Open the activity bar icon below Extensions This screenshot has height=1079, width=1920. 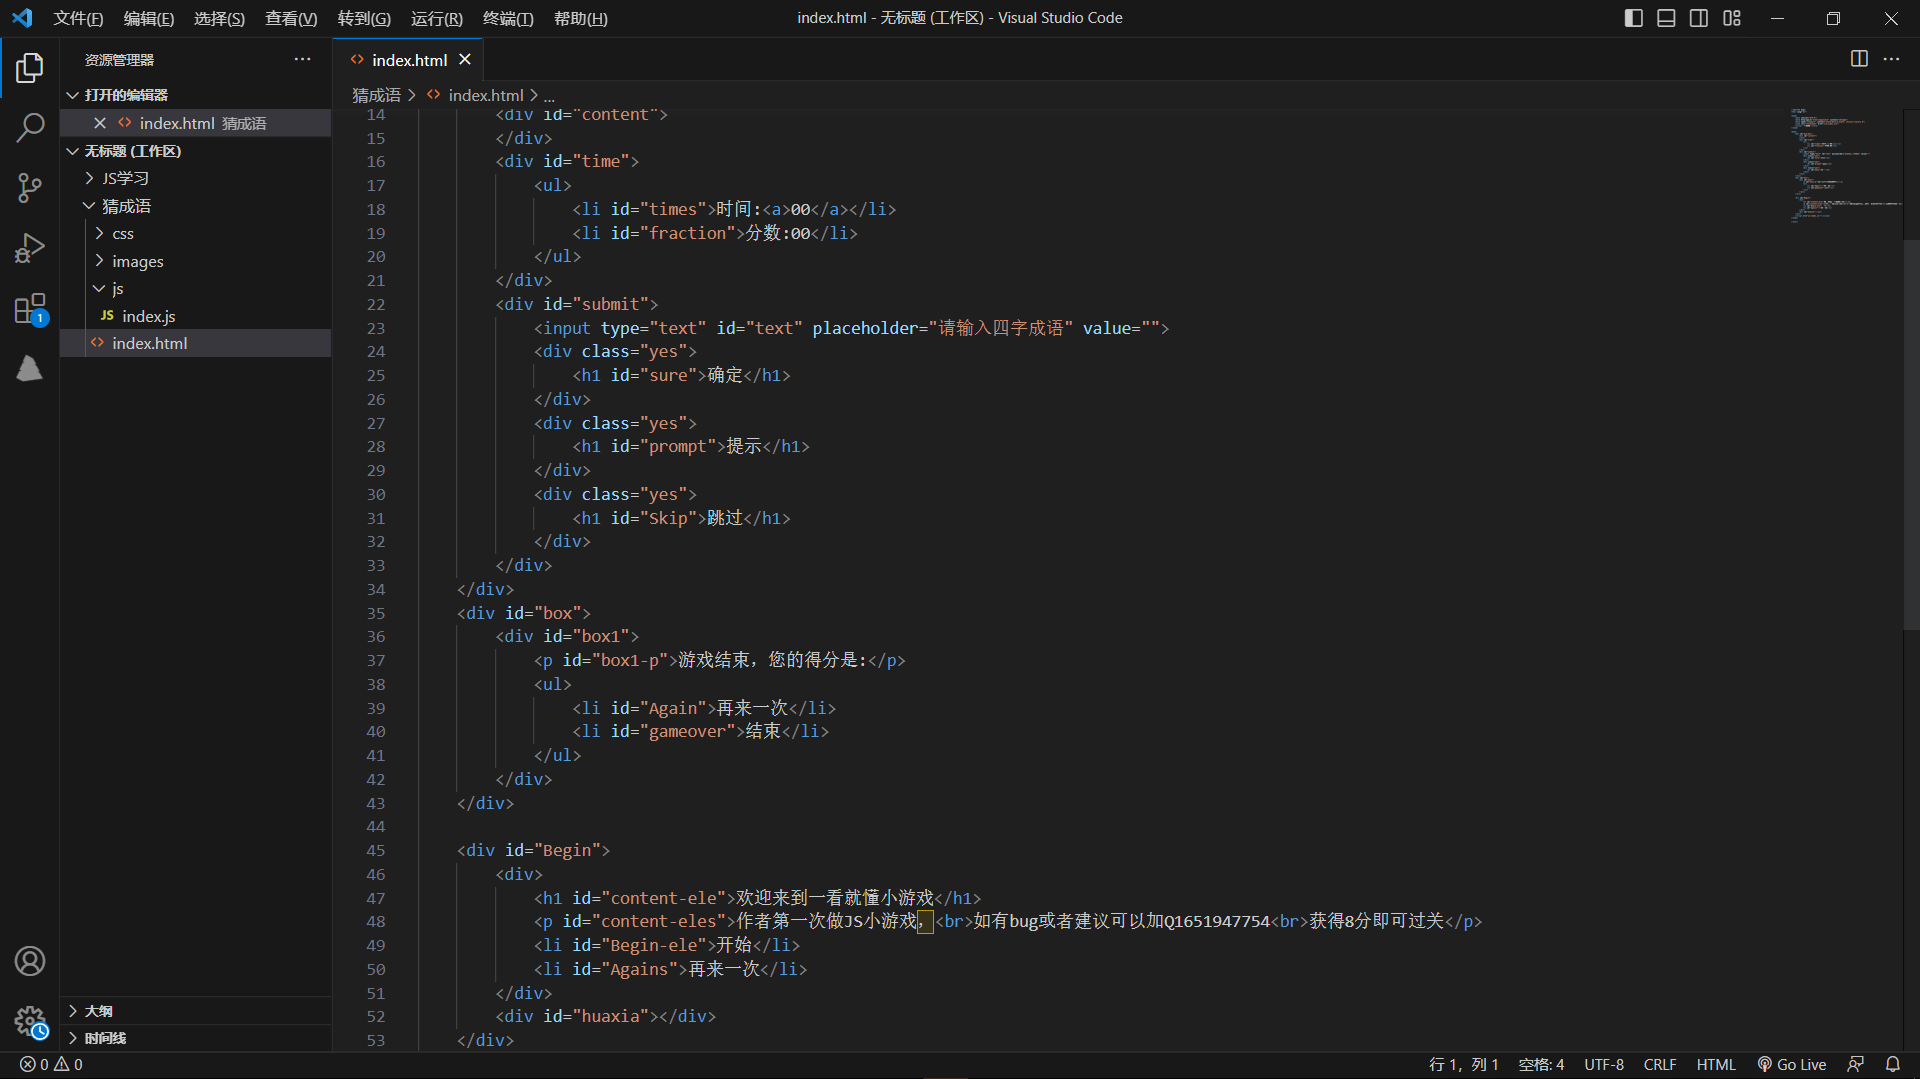[30, 368]
